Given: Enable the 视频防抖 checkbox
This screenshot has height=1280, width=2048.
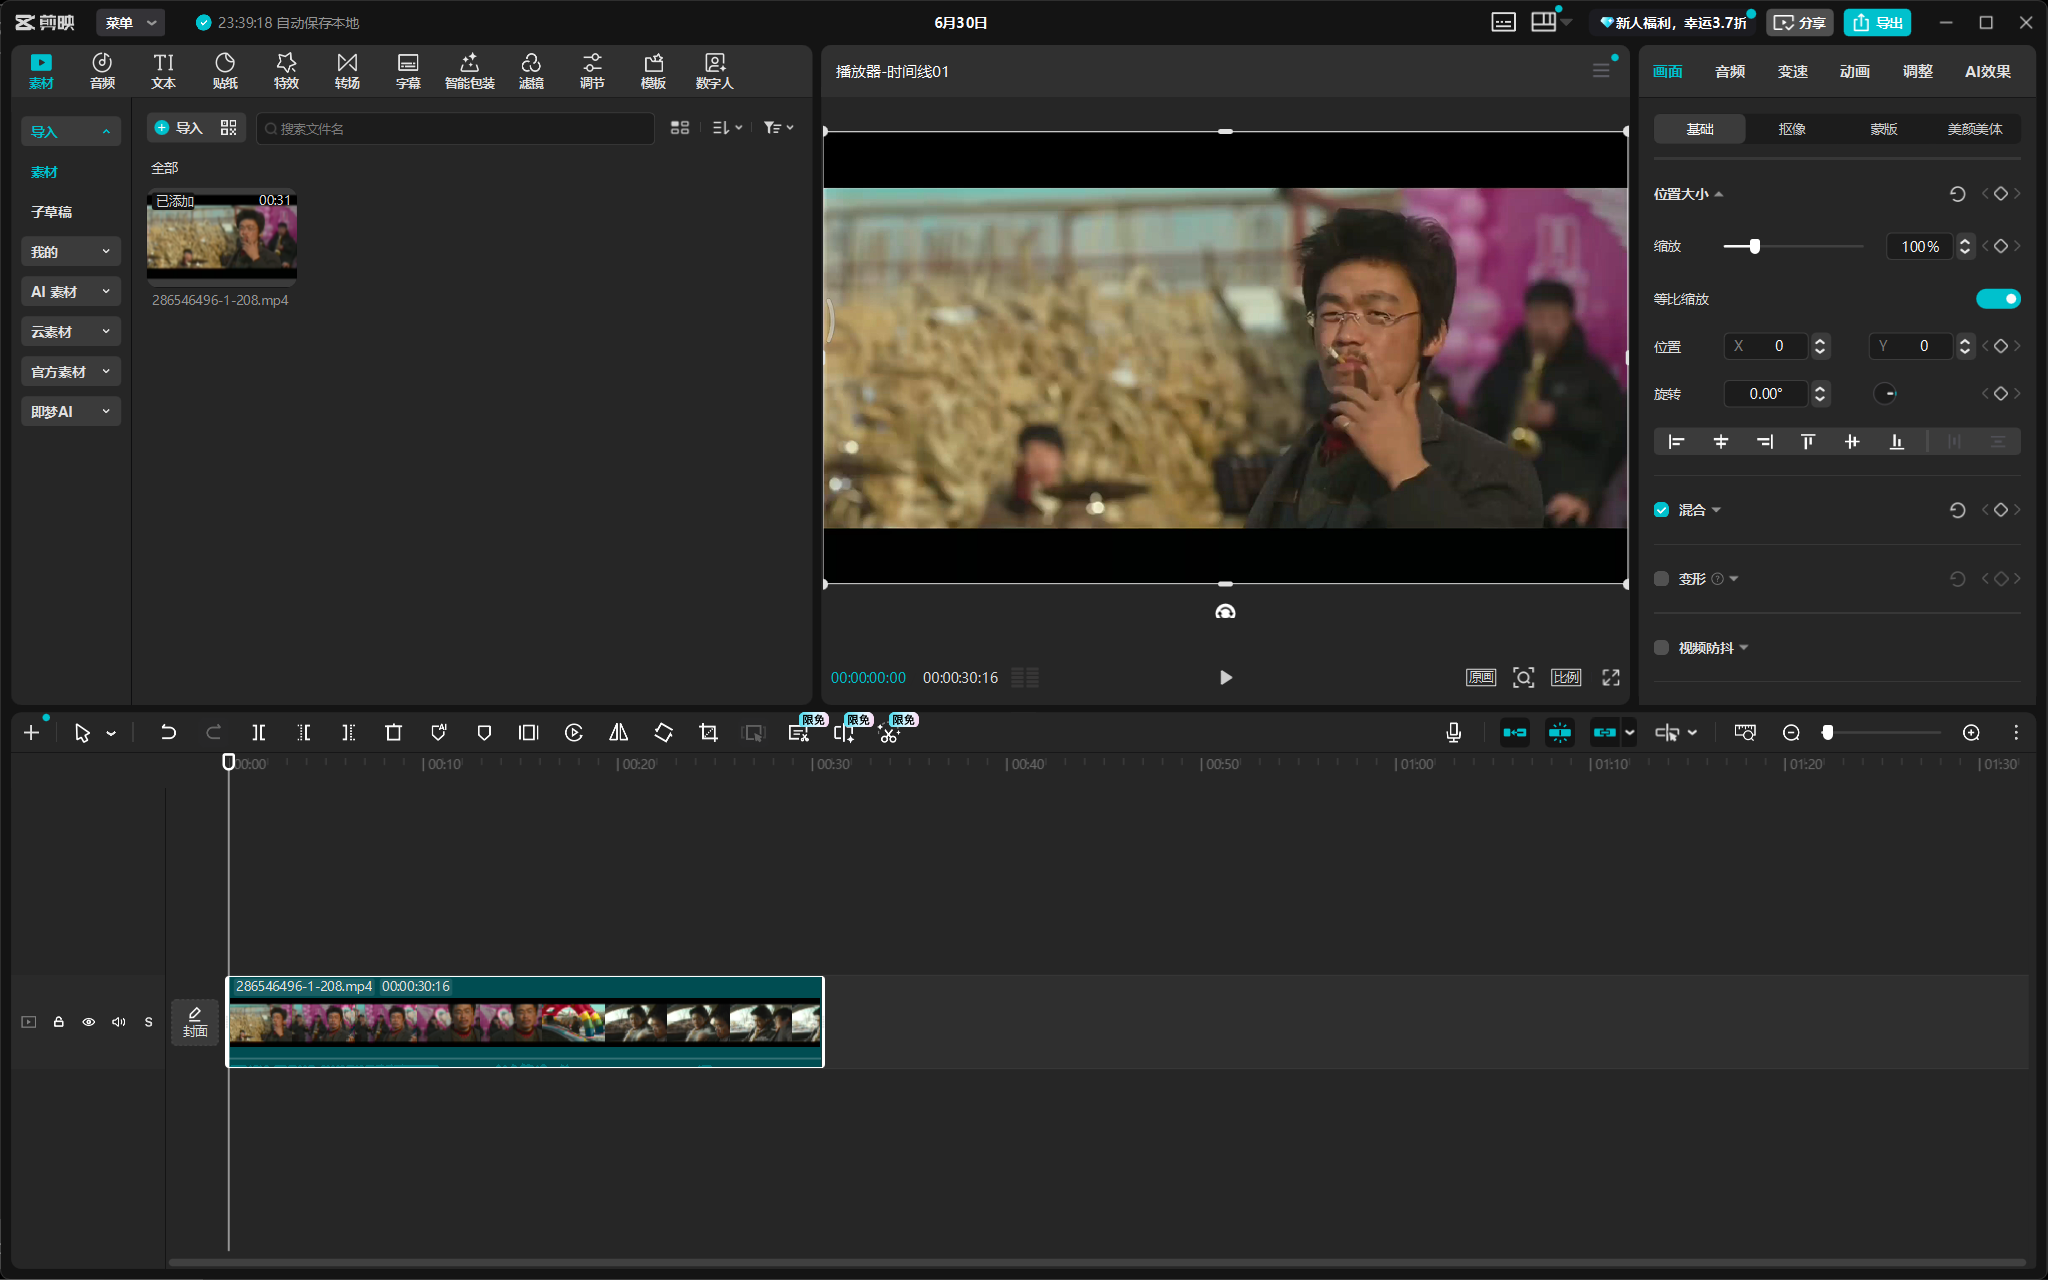Looking at the screenshot, I should click(1662, 648).
